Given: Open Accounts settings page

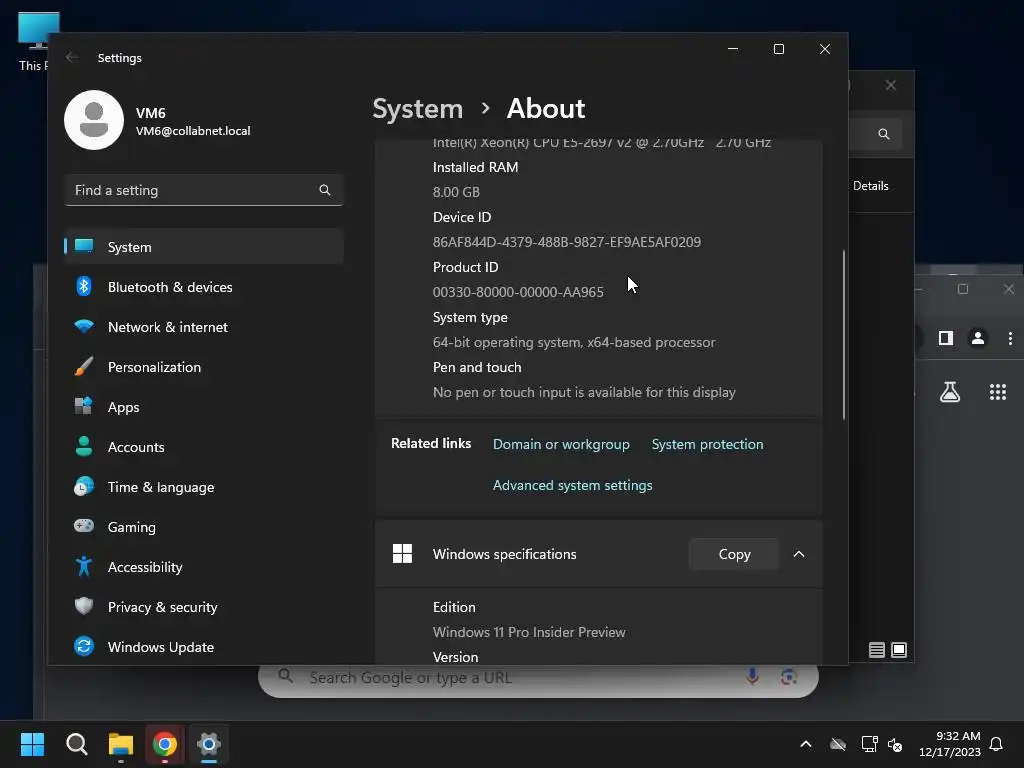Looking at the screenshot, I should coord(204,447).
